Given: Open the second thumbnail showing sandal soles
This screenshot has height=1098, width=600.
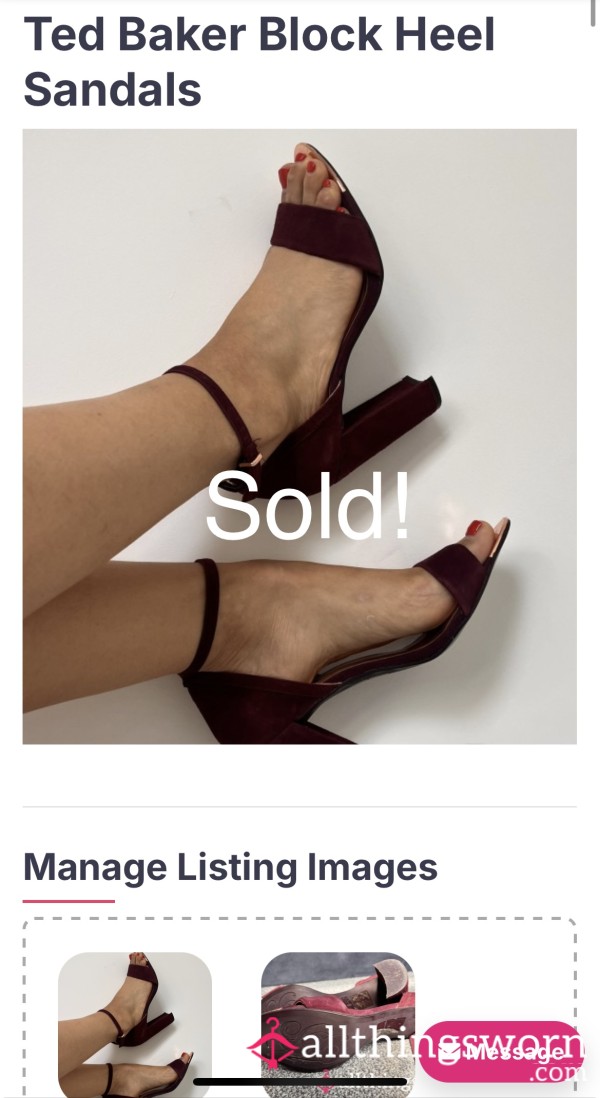Looking at the screenshot, I should [337, 1024].
